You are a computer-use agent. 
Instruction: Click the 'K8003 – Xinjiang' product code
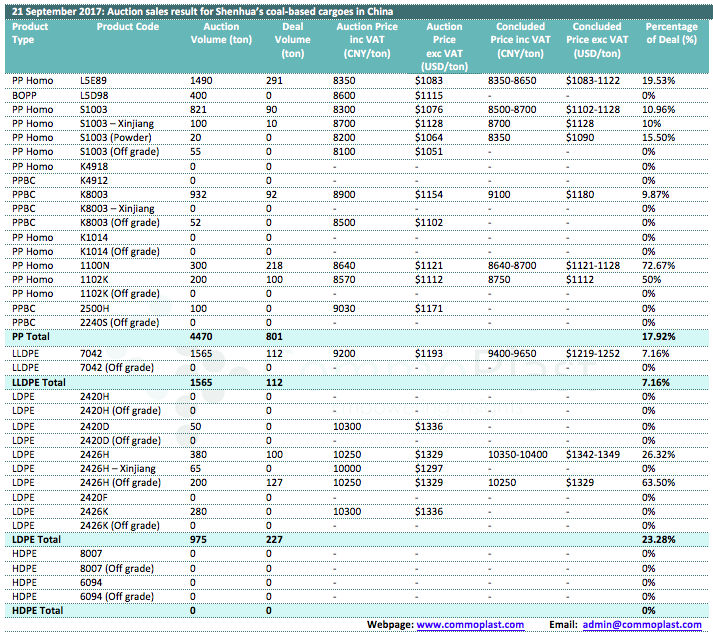point(117,209)
